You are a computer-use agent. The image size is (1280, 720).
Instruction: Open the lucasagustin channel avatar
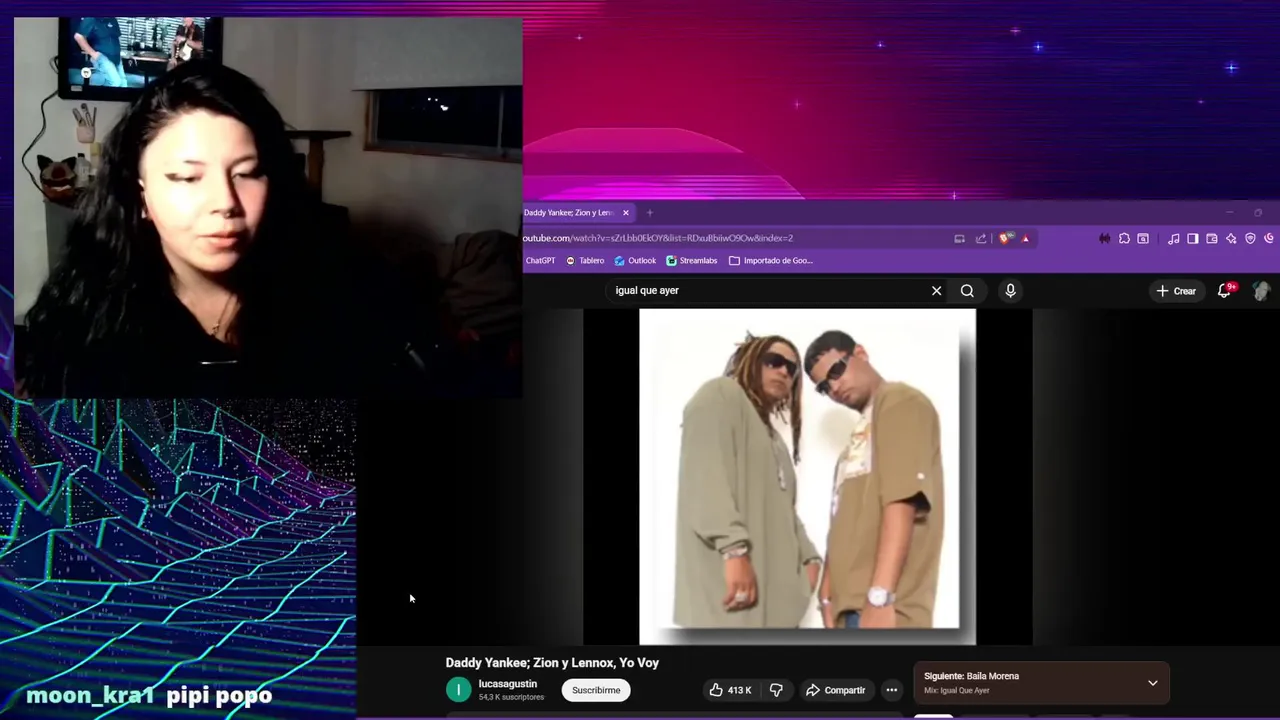click(458, 690)
